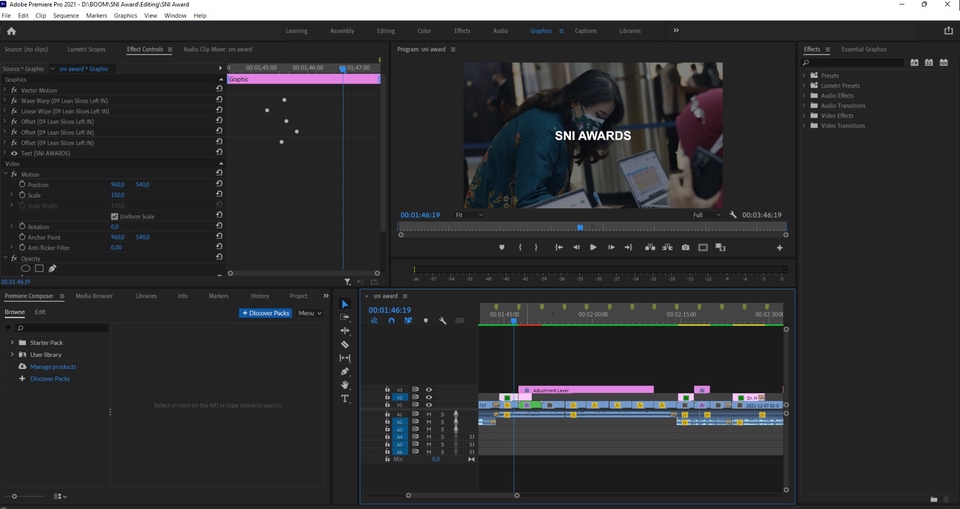
Task: Open the Graphics menu
Action: pos(126,15)
